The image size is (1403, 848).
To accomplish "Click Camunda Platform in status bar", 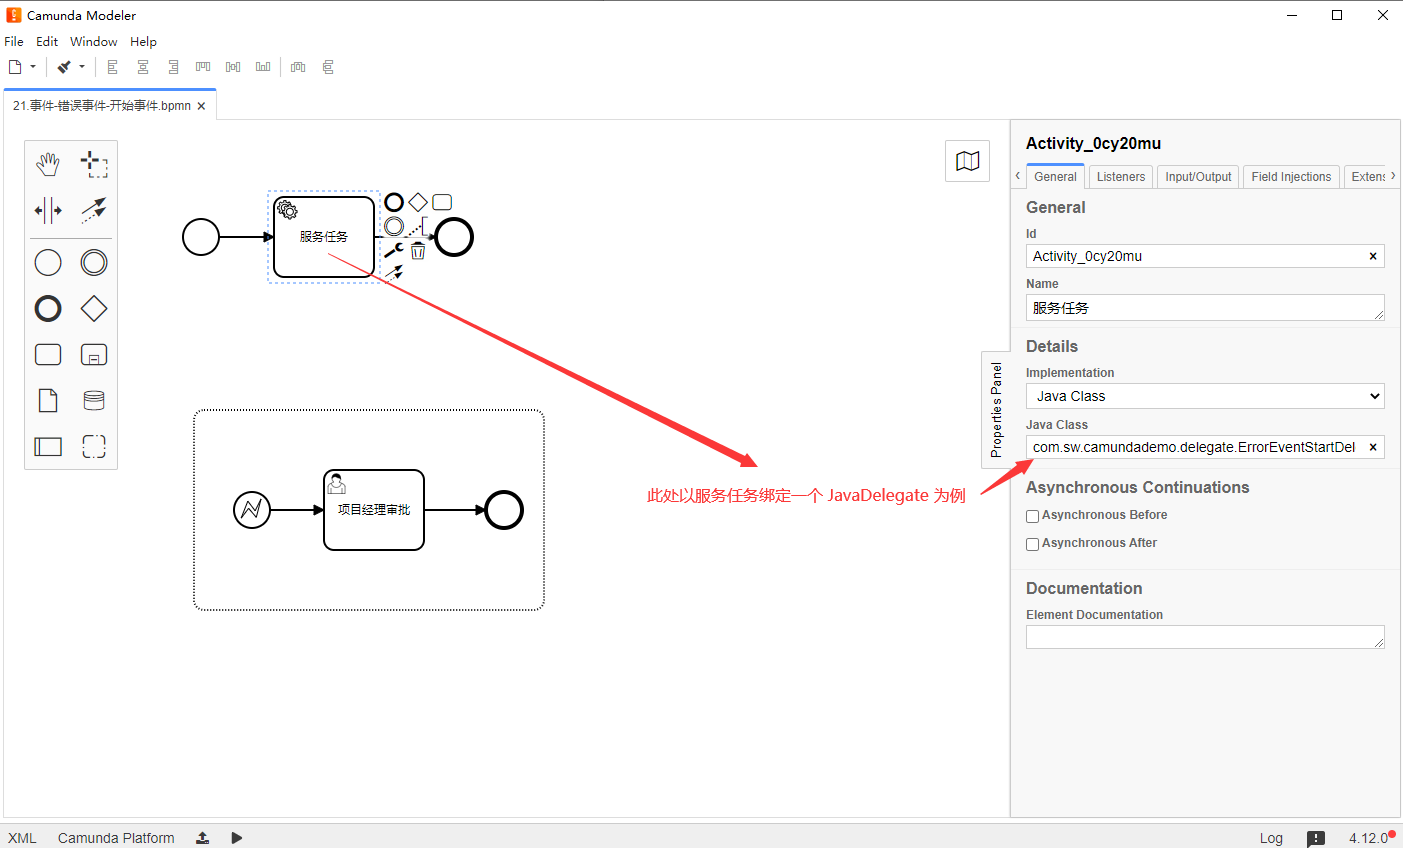I will (x=116, y=838).
